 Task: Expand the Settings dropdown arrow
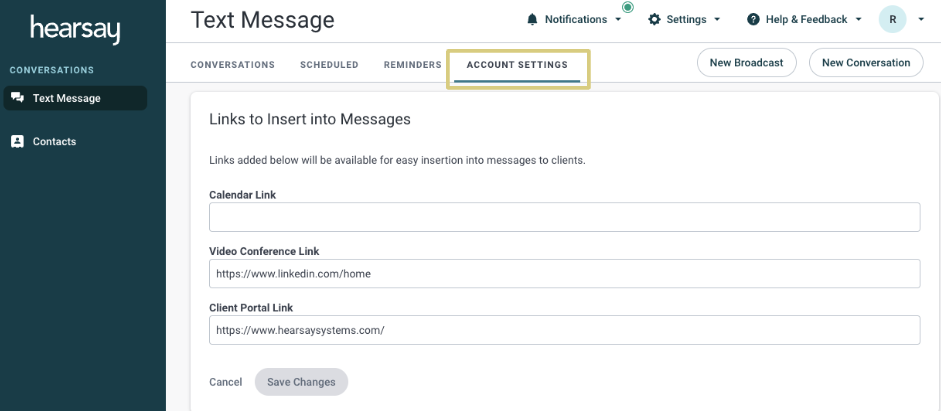[x=717, y=20]
